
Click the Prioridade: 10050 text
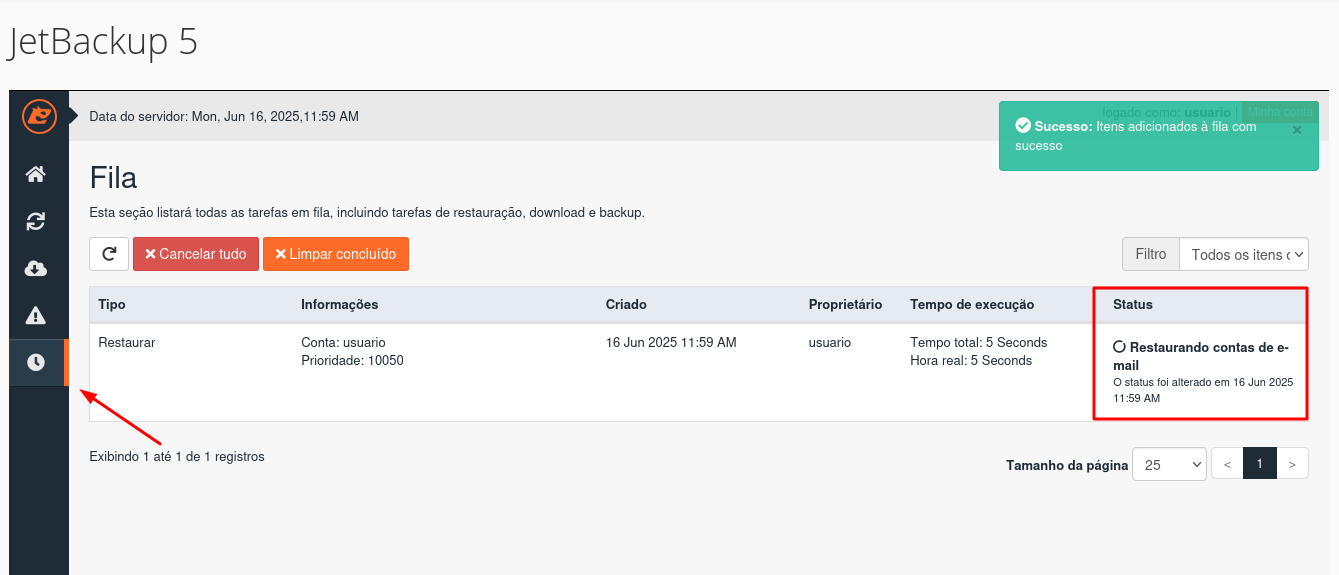tap(352, 360)
